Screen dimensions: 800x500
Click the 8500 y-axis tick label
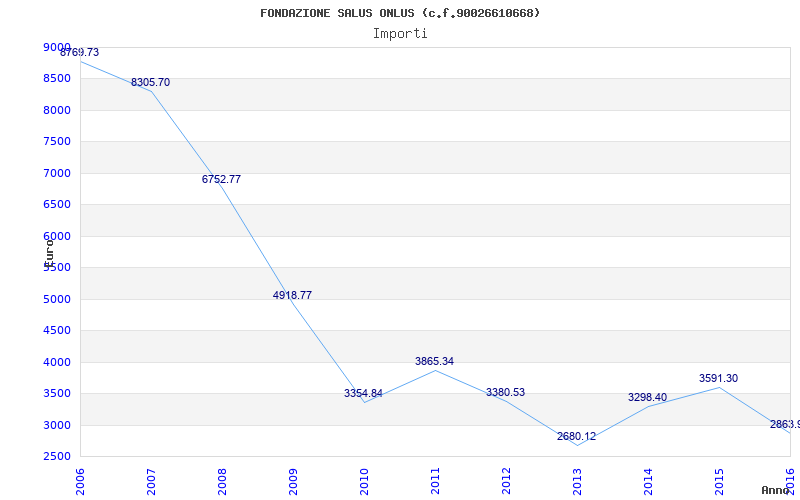point(57,78)
